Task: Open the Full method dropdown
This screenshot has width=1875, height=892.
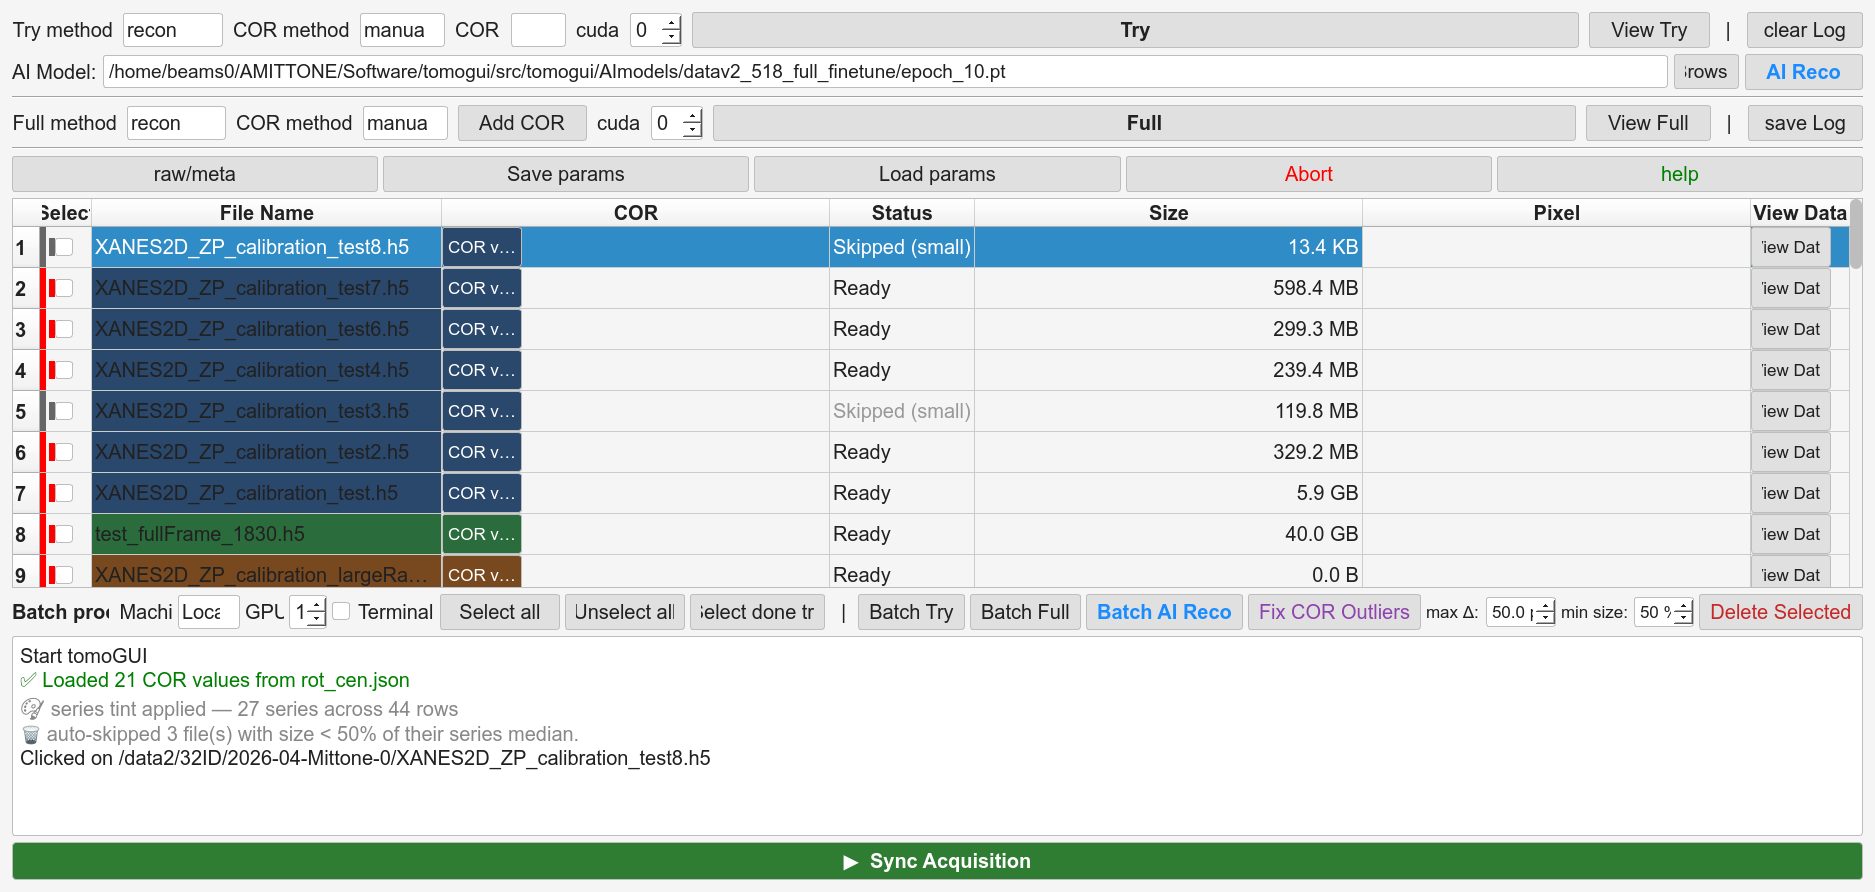Action: [x=176, y=123]
